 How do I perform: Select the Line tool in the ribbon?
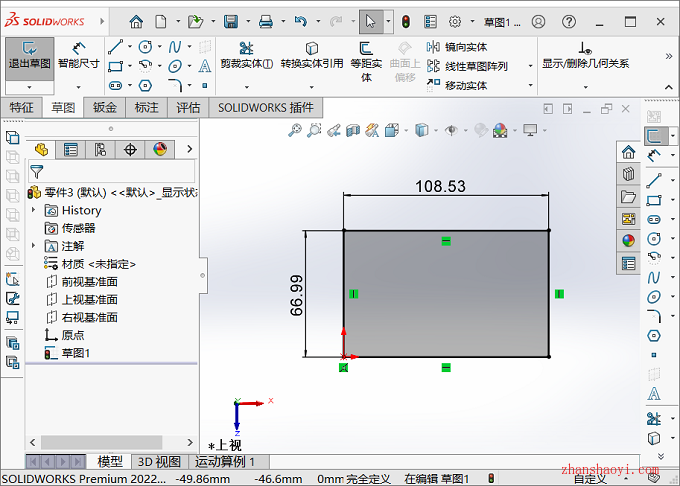pyautogui.click(x=115, y=47)
